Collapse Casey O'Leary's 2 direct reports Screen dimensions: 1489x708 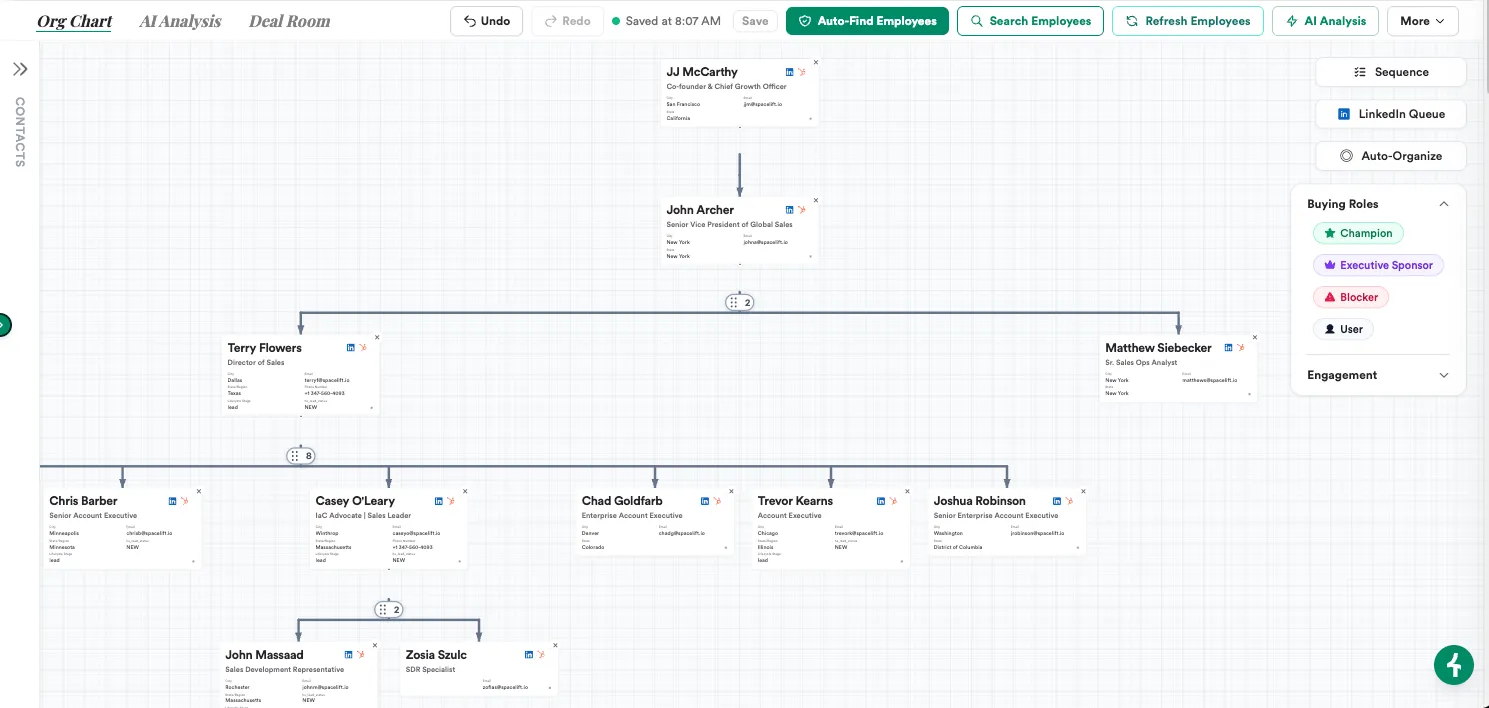pos(388,609)
